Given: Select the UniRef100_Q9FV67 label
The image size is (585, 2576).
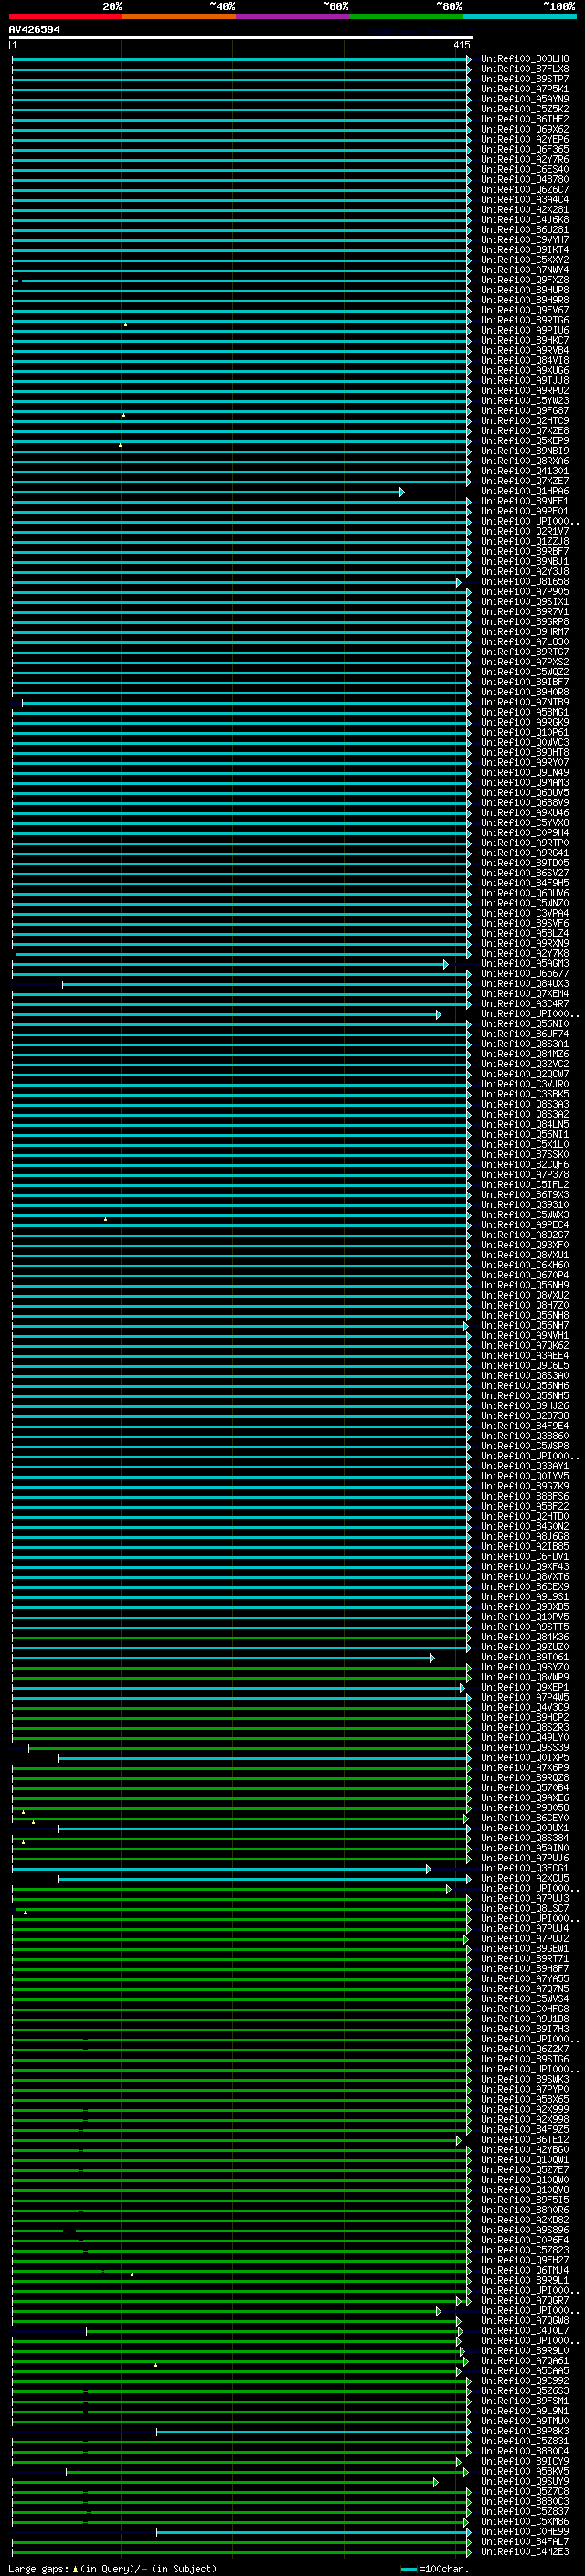Looking at the screenshot, I should coord(524,310).
